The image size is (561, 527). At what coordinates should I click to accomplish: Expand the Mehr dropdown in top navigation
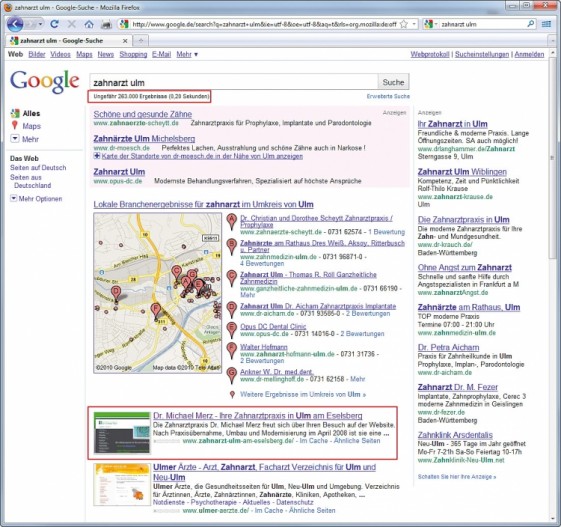pyautogui.click(x=187, y=54)
